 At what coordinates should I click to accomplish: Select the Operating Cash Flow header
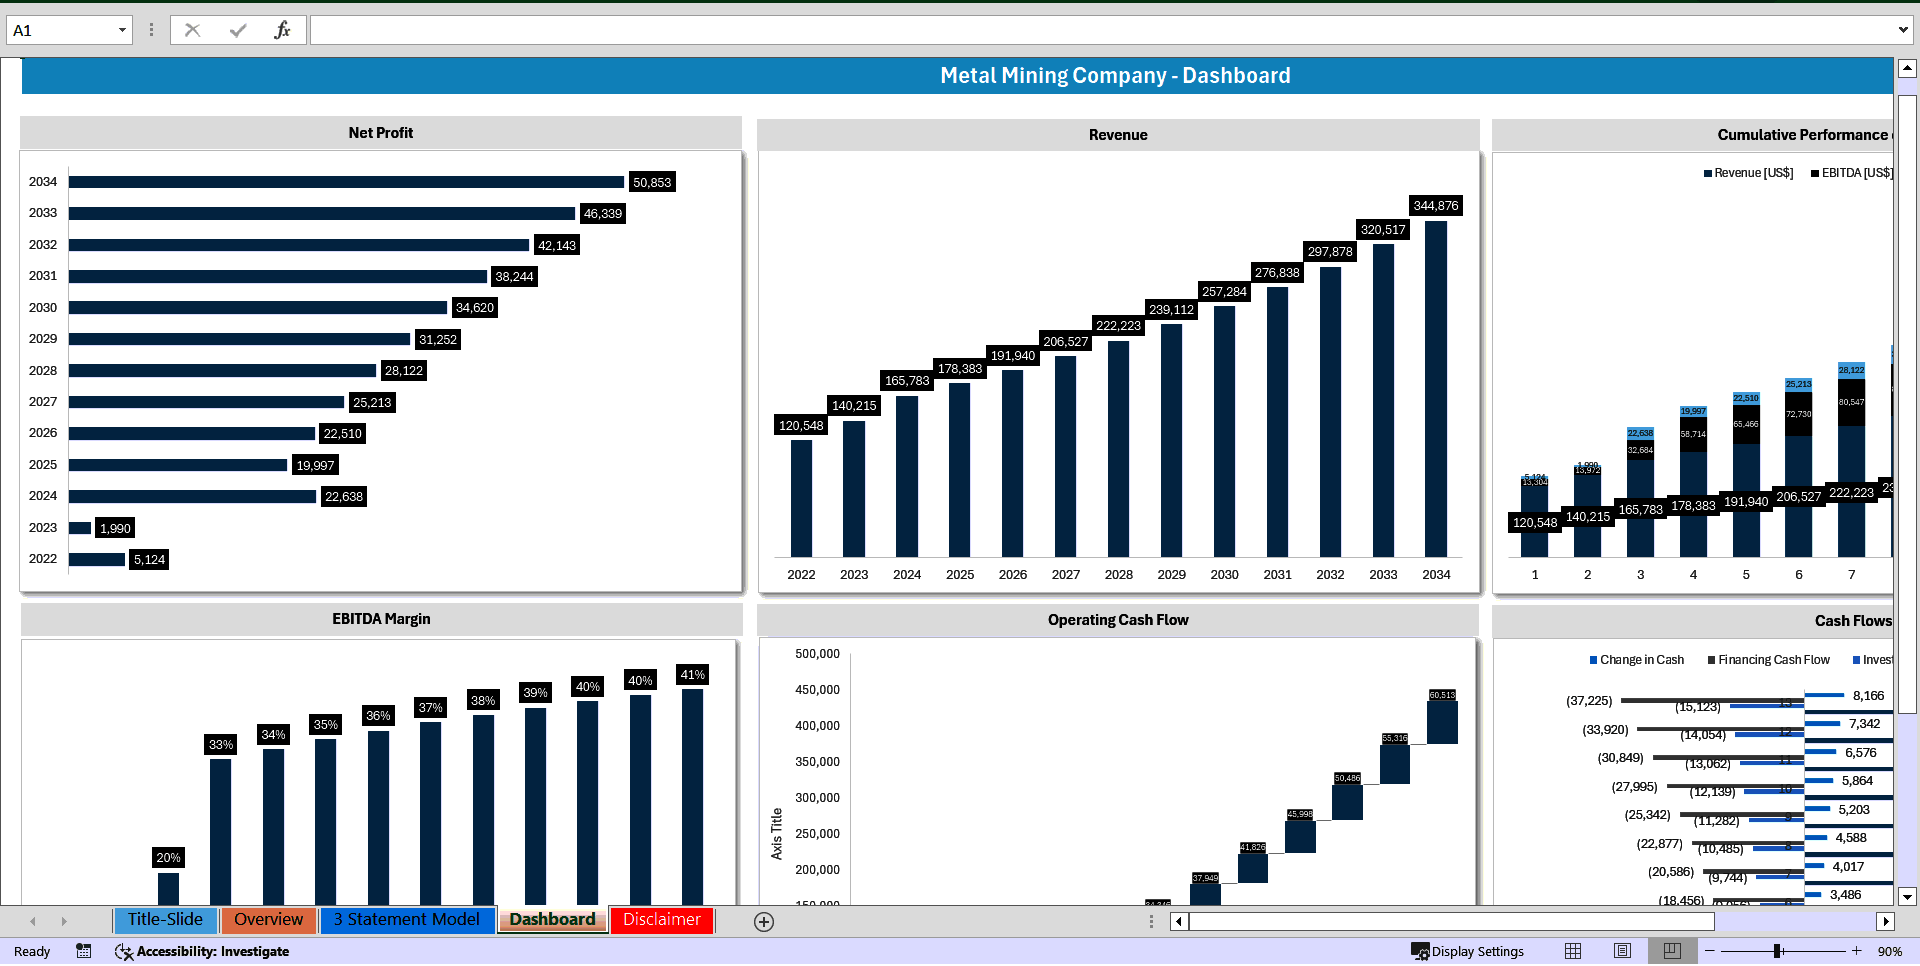click(1118, 620)
